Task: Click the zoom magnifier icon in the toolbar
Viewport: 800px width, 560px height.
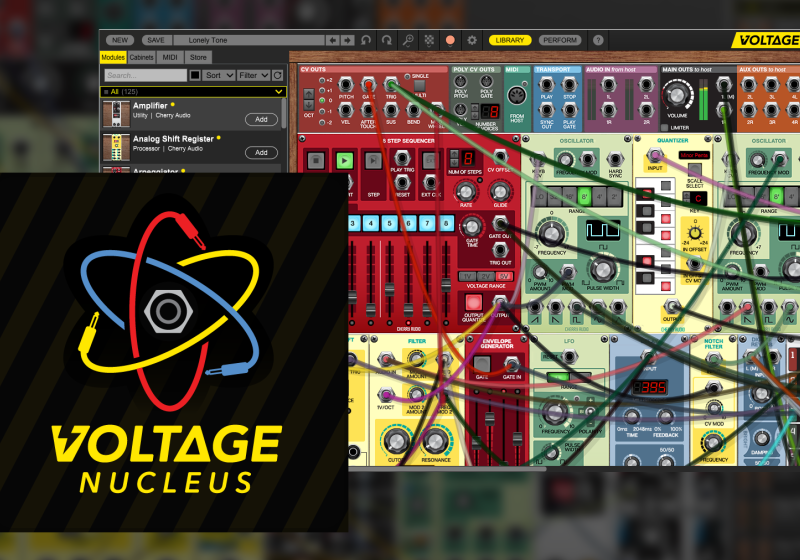Action: [408, 40]
